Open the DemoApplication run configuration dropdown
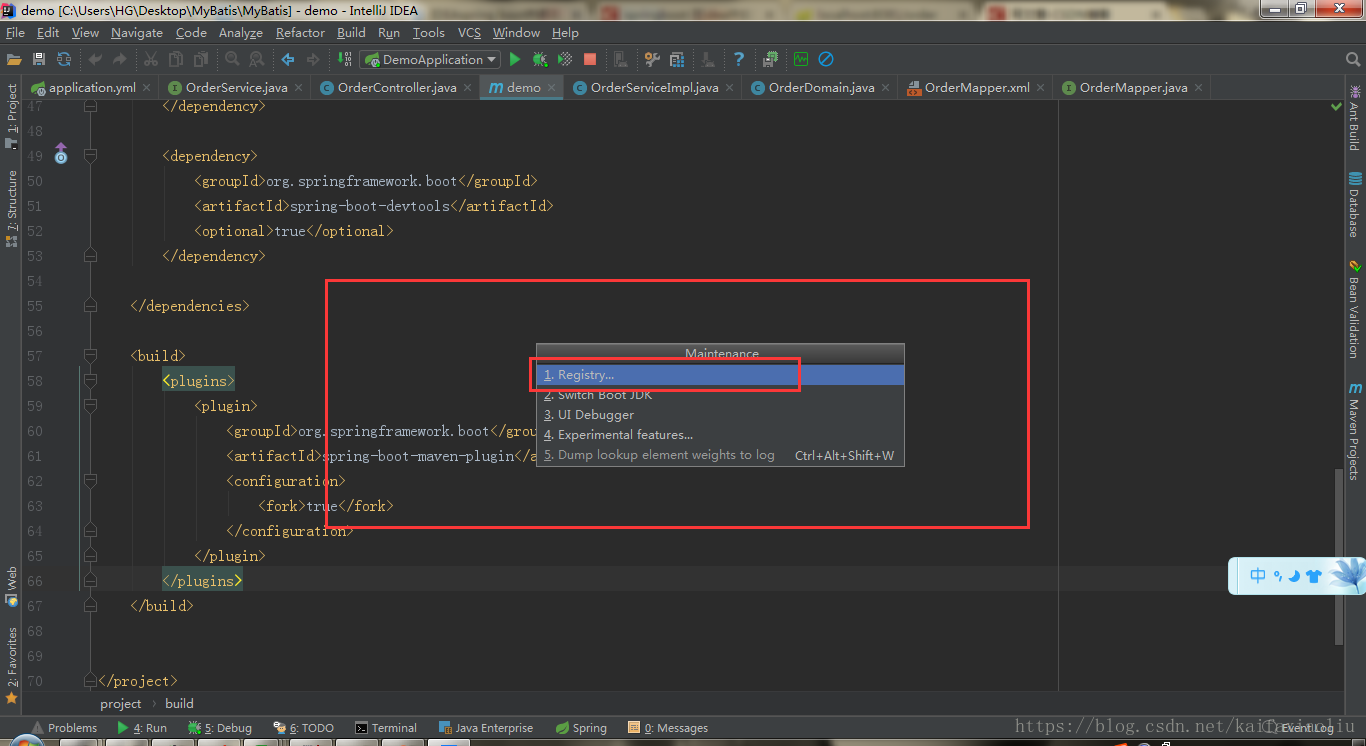Image resolution: width=1366 pixels, height=746 pixels. coord(430,59)
